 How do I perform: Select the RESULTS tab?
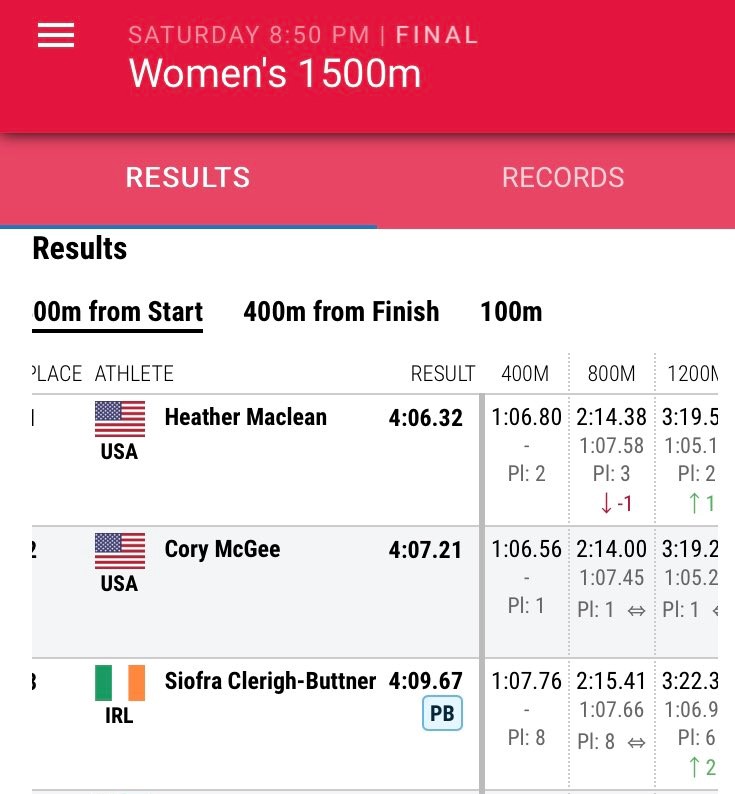[x=188, y=178]
